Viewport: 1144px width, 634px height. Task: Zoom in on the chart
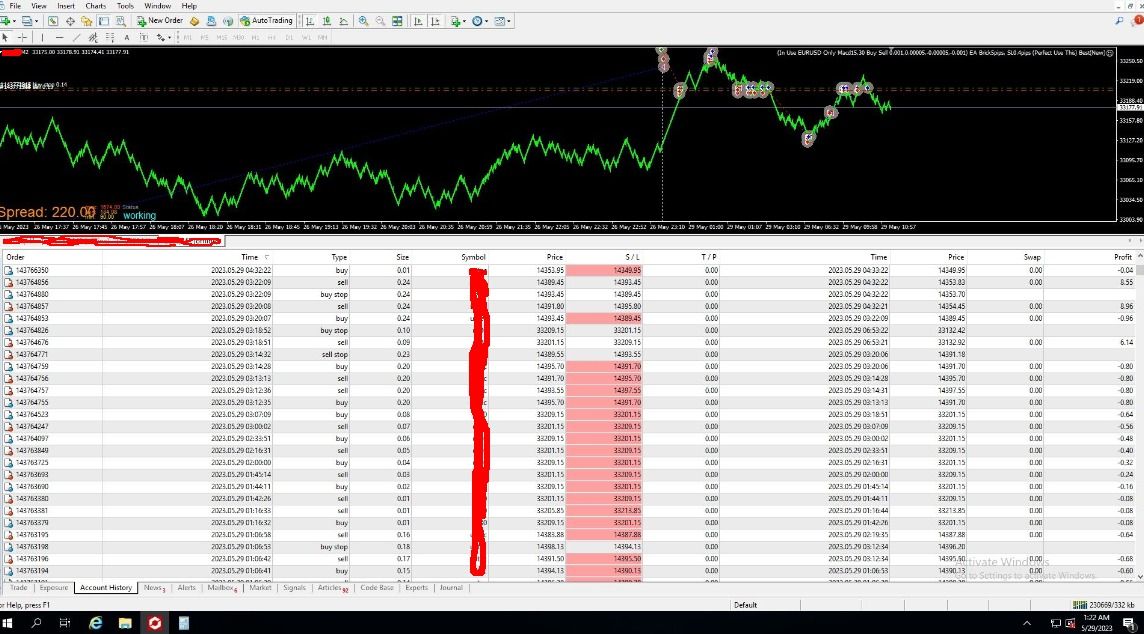point(363,21)
